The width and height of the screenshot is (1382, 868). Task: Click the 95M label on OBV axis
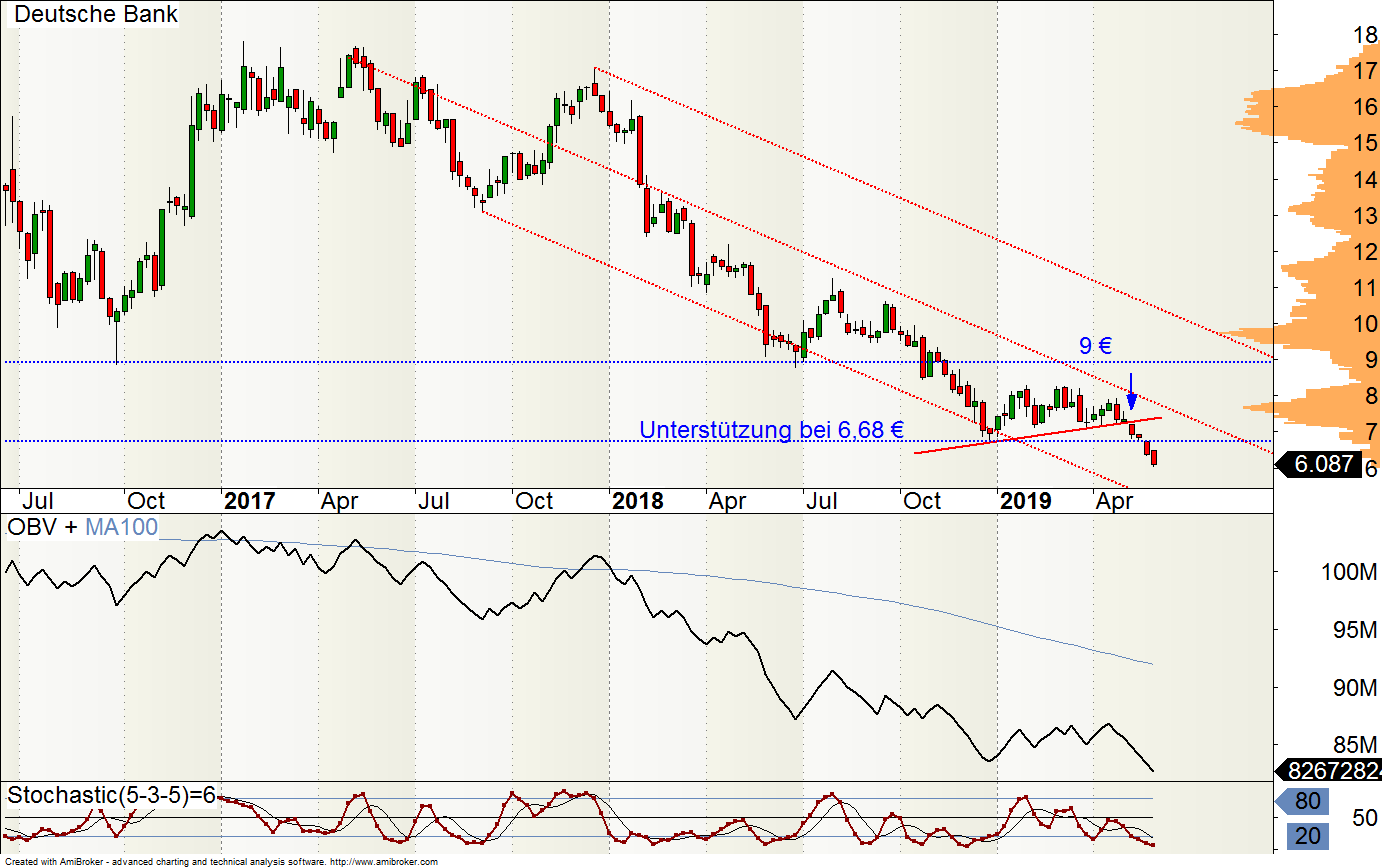click(x=1355, y=629)
